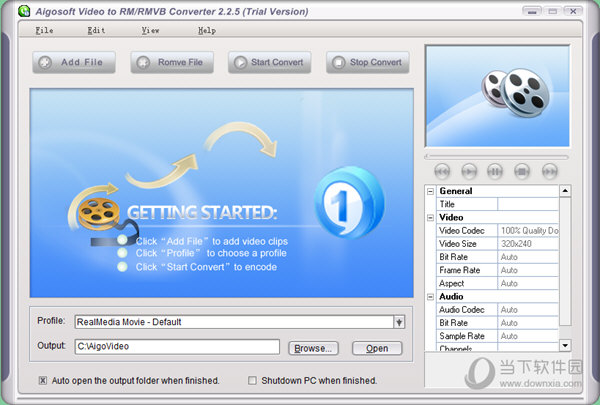
Task: Click the stop icon on Stop Convert
Action: coord(339,62)
